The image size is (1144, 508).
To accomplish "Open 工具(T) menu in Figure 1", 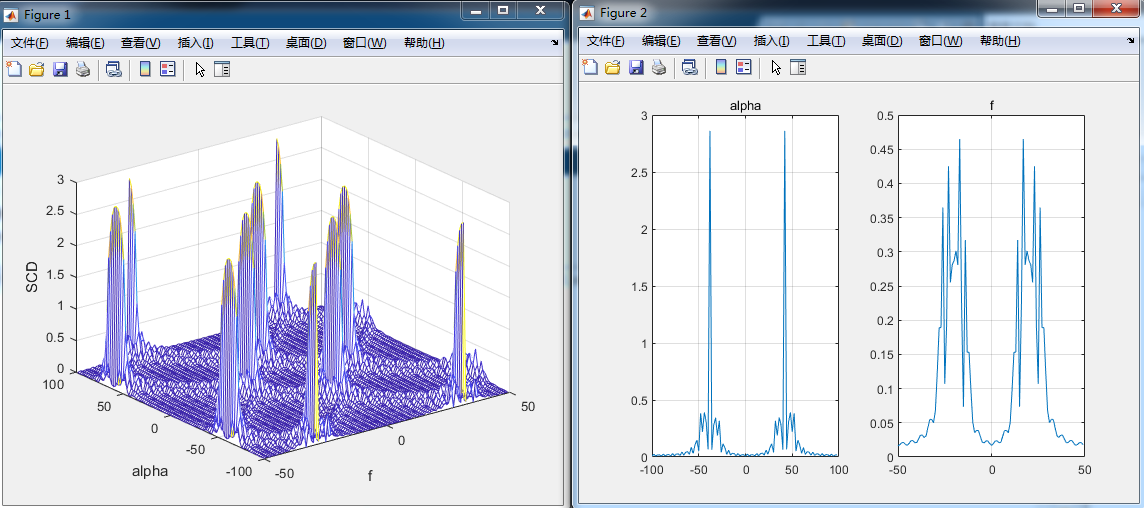I will point(250,43).
